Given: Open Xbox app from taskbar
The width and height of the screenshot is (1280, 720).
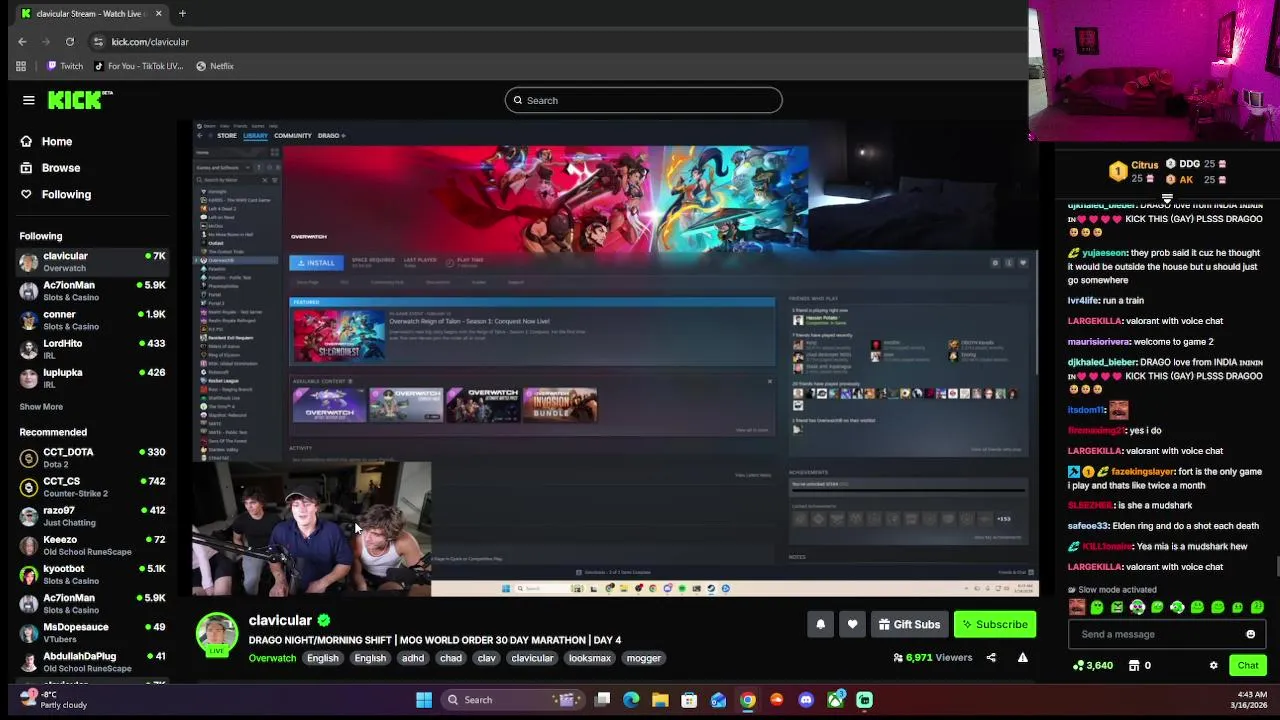Looking at the screenshot, I should 835,700.
